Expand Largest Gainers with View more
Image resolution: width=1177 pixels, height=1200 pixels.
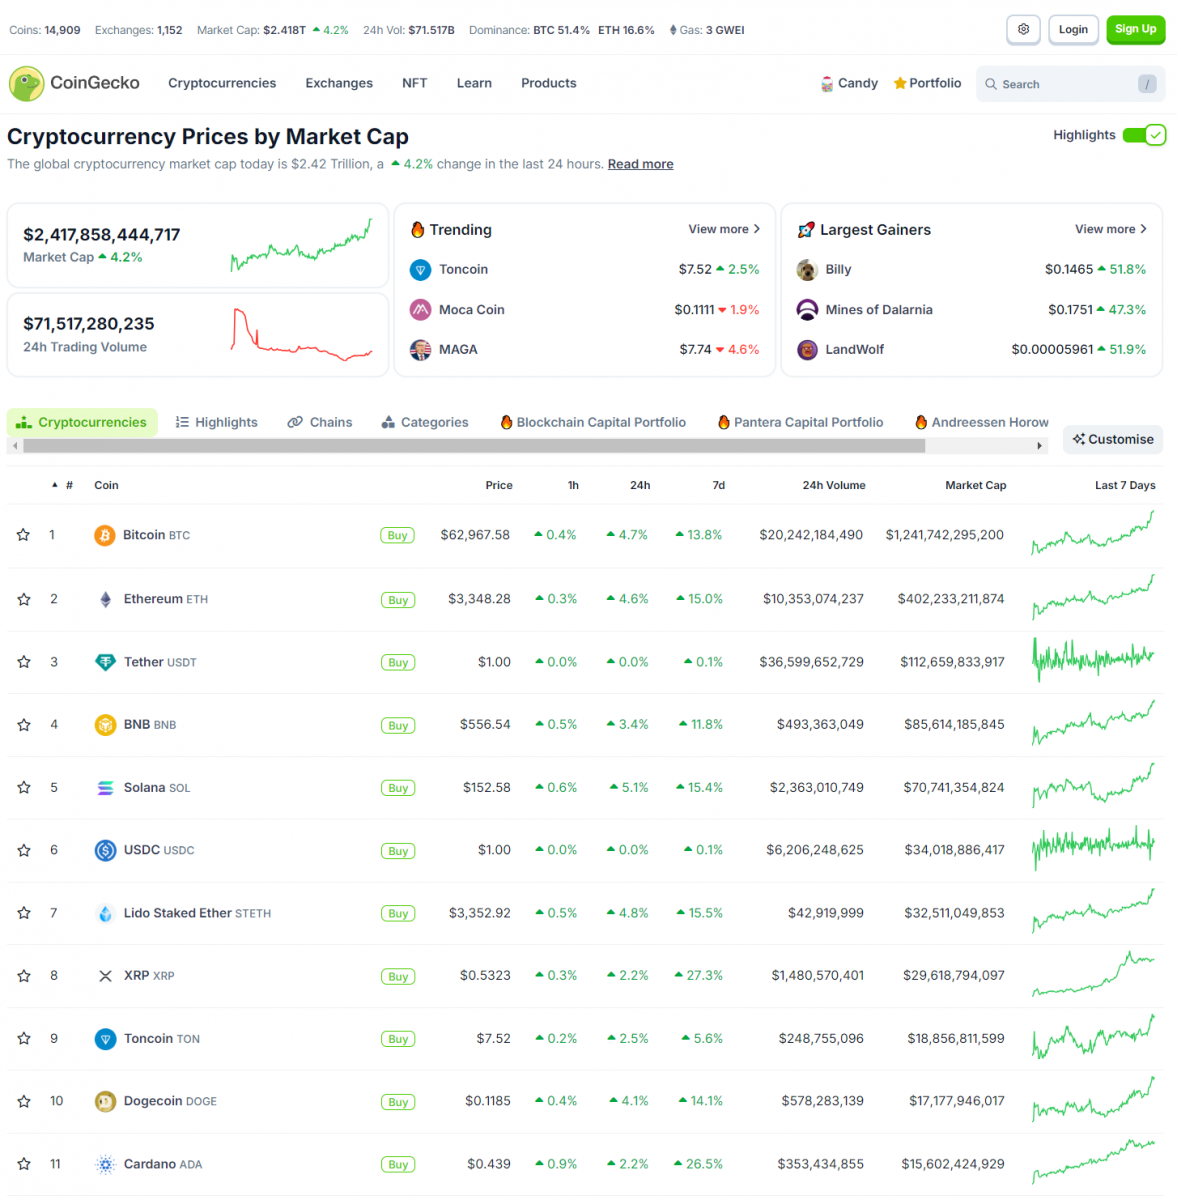pos(1110,230)
